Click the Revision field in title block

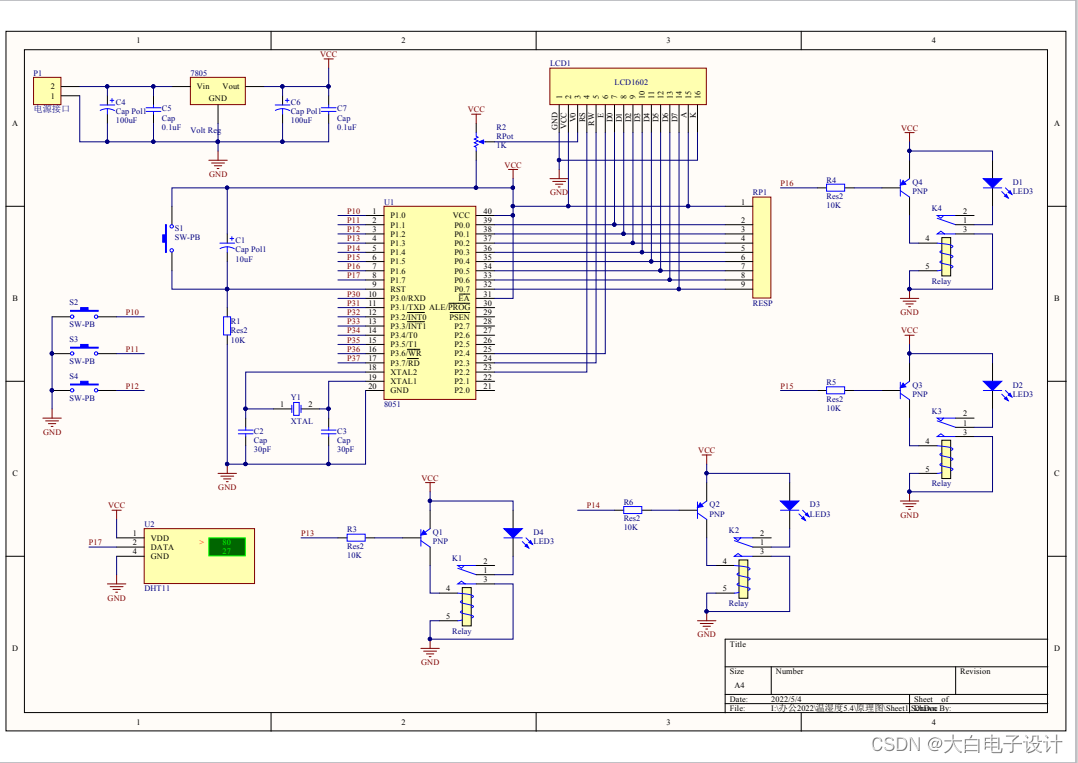tap(1002, 681)
